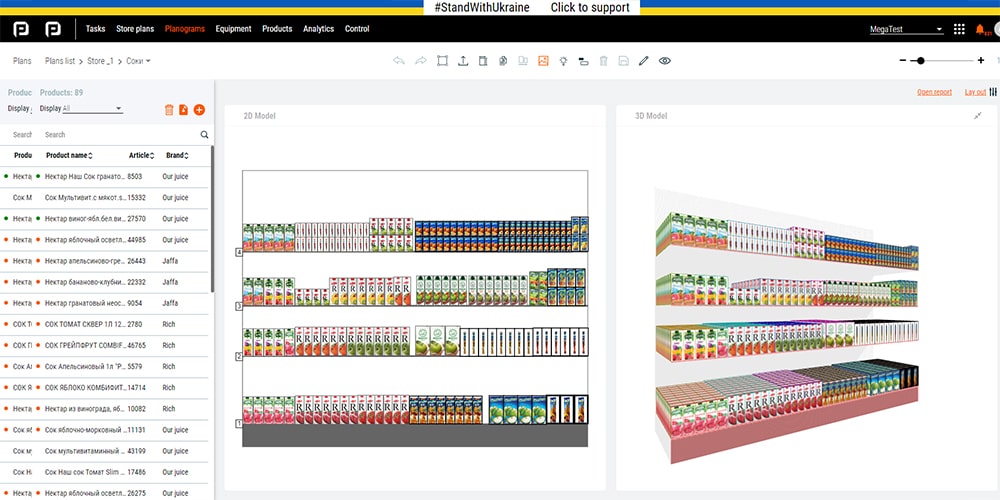Click the orange trash icon above product list
1000x500 pixels.
169,110
